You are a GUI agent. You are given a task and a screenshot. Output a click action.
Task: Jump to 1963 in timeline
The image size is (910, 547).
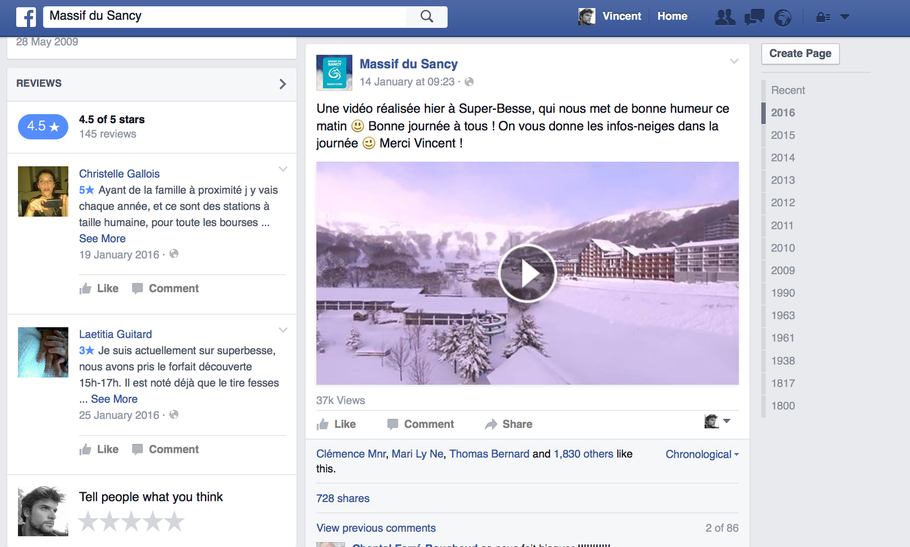(x=783, y=316)
